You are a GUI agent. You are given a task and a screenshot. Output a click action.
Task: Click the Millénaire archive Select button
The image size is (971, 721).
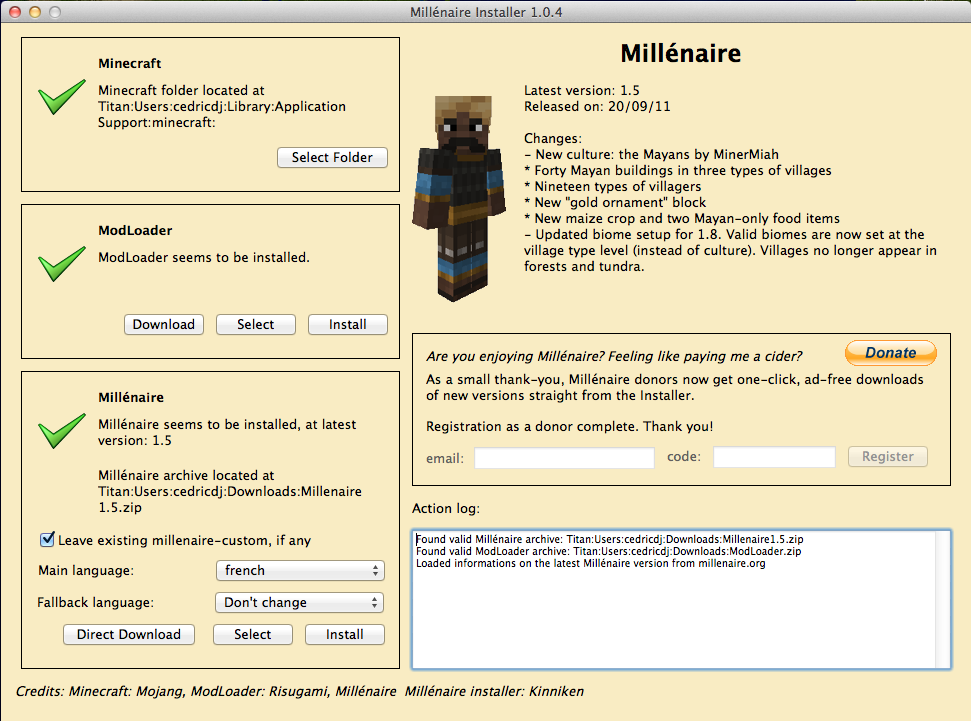pyautogui.click(x=253, y=634)
